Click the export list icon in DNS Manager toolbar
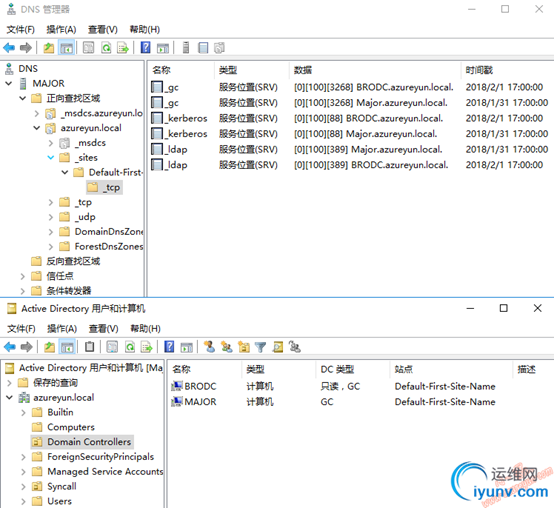This screenshot has width=554, height=508. (123, 48)
